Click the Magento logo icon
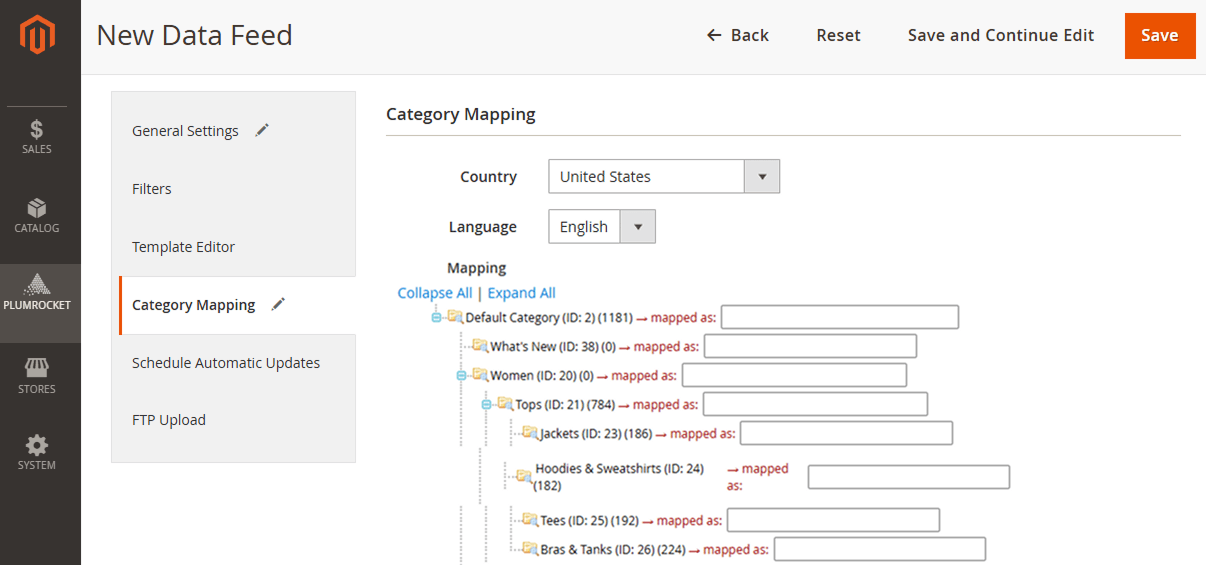This screenshot has height=565, width=1206. point(37,35)
